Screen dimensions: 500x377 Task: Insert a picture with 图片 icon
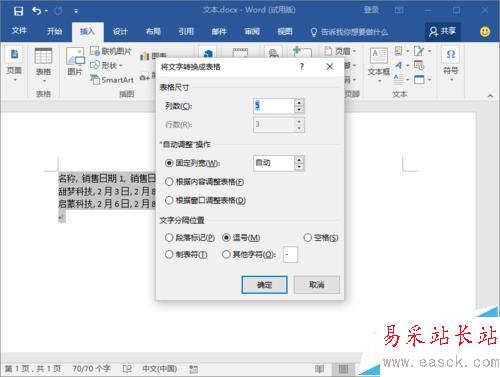75,62
